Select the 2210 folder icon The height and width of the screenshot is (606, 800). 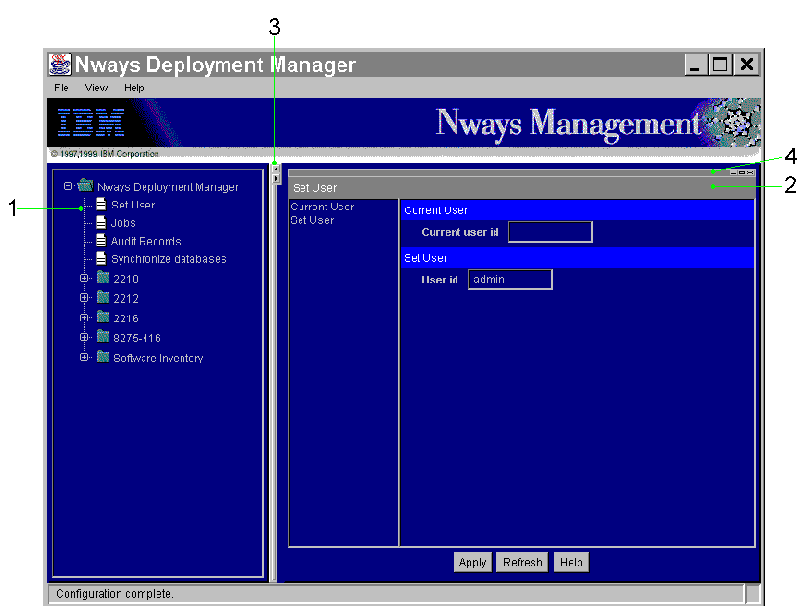tap(103, 278)
